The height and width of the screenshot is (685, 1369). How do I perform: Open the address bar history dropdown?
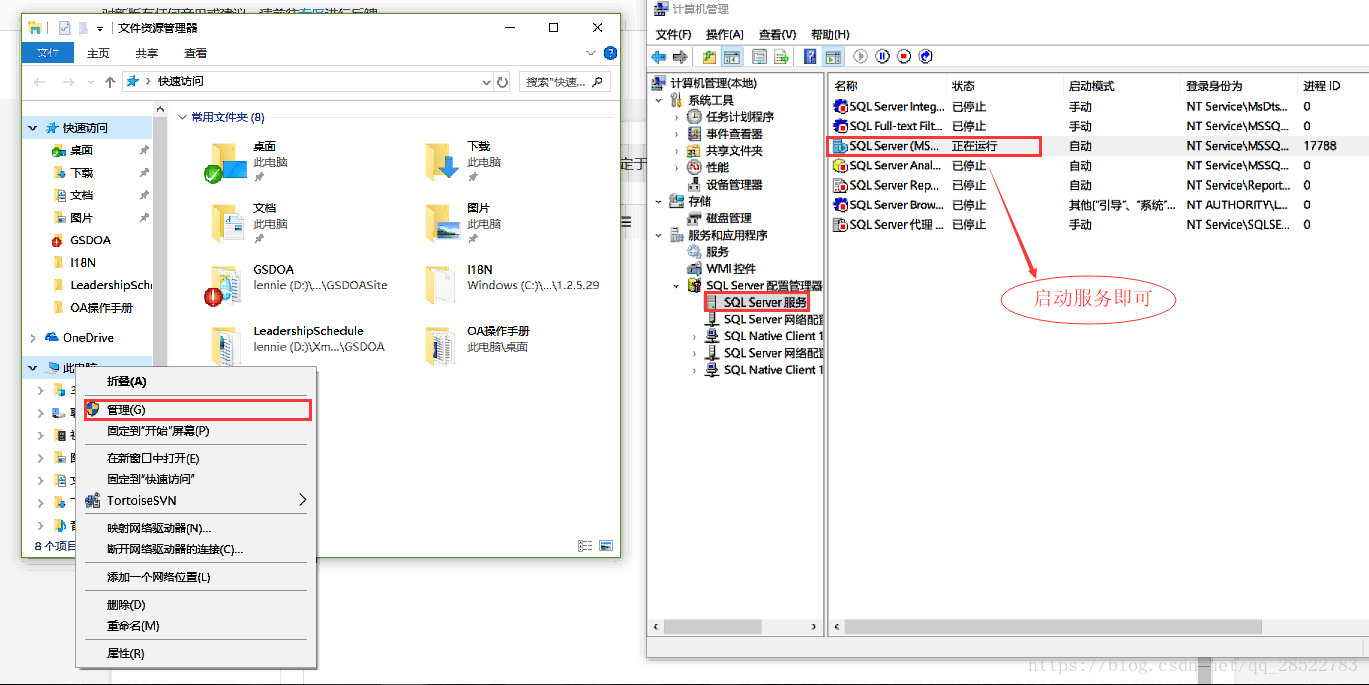point(487,82)
